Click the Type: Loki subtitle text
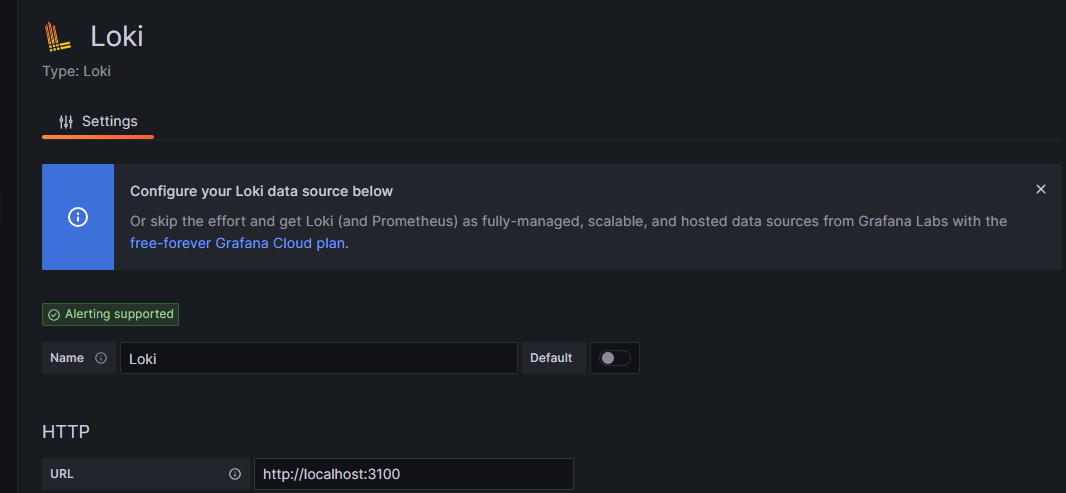Screen dimensions: 1066x493 [x=76, y=71]
